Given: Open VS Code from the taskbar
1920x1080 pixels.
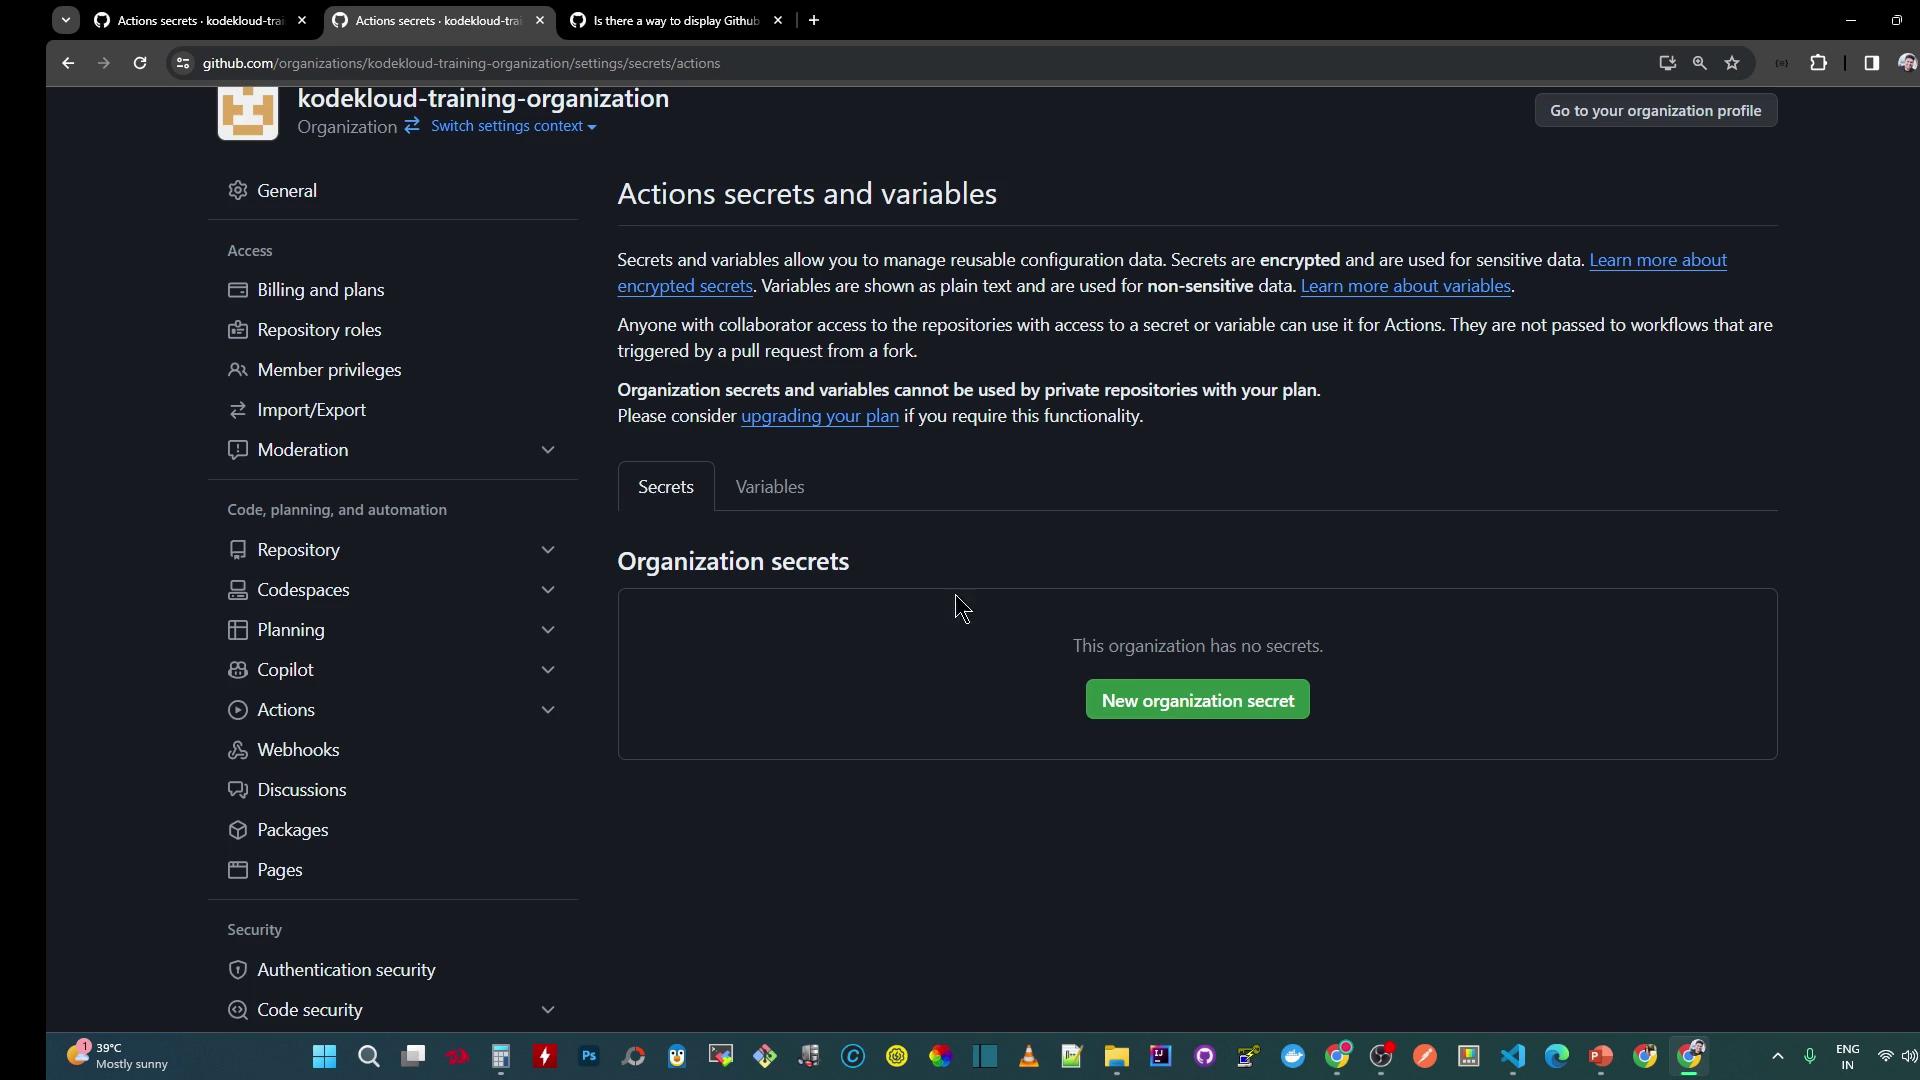Looking at the screenshot, I should click(1512, 1056).
